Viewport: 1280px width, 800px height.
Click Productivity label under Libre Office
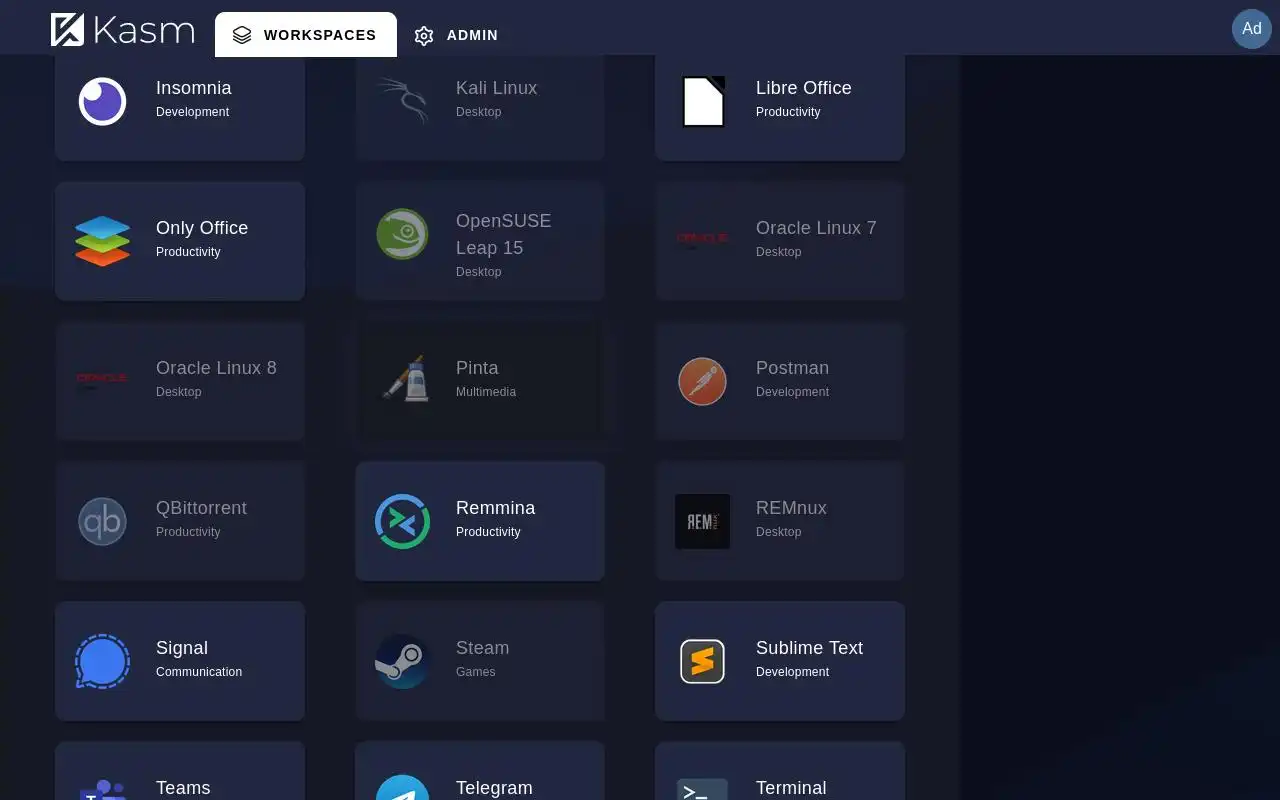click(788, 112)
